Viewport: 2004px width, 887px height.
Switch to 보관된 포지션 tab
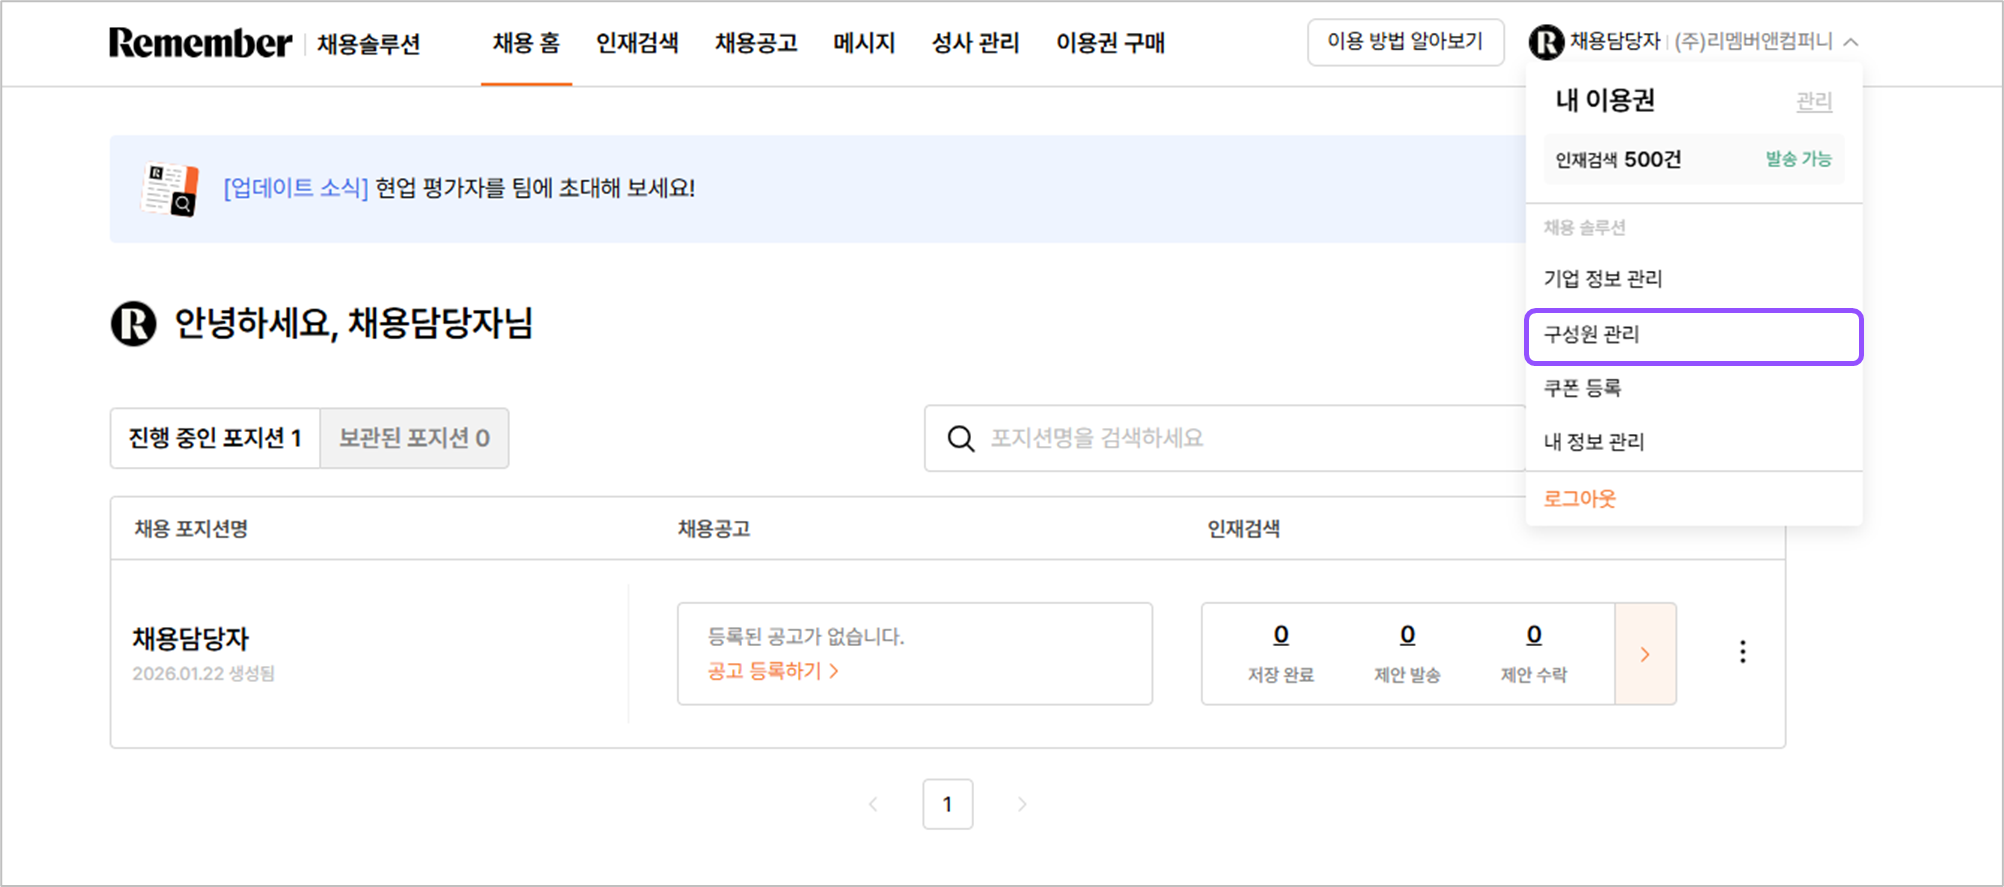414,438
